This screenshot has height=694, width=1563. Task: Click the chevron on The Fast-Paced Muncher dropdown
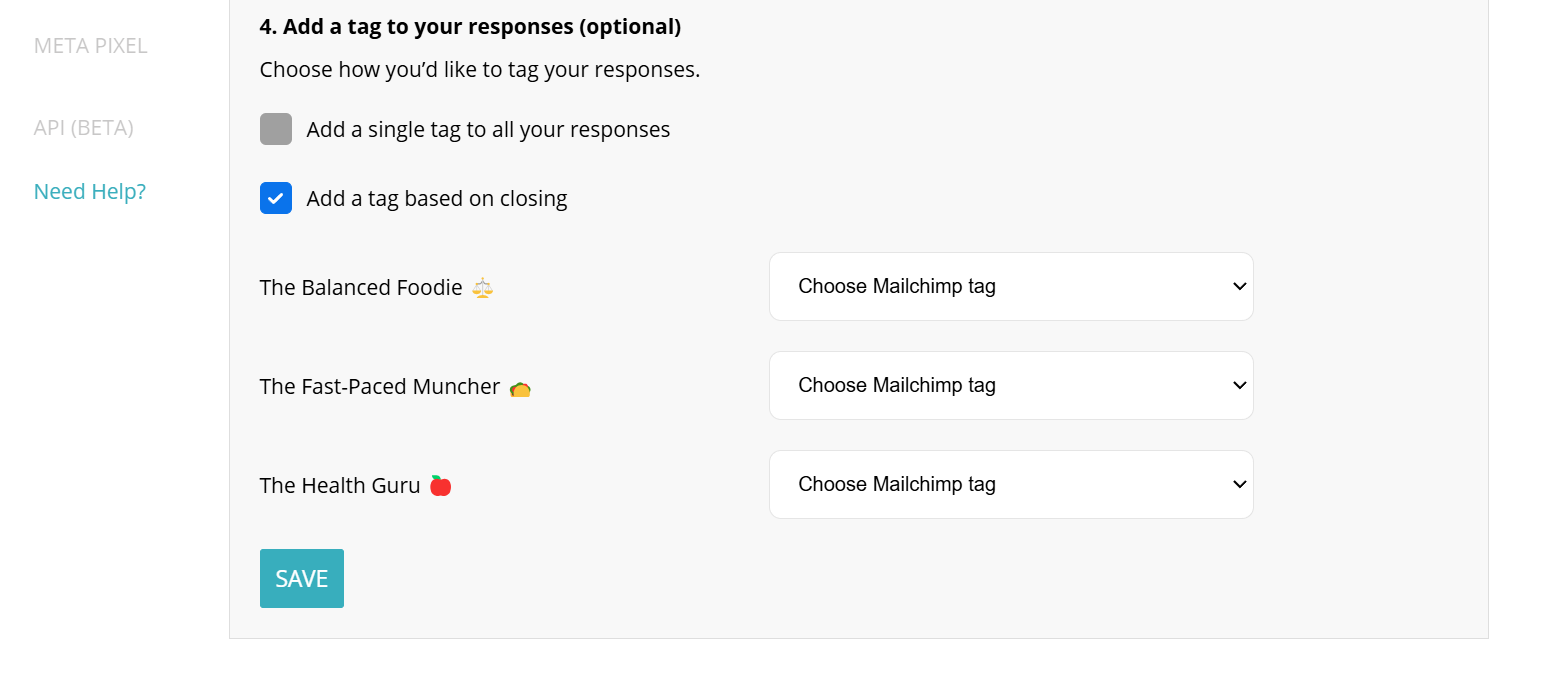pyautogui.click(x=1239, y=385)
